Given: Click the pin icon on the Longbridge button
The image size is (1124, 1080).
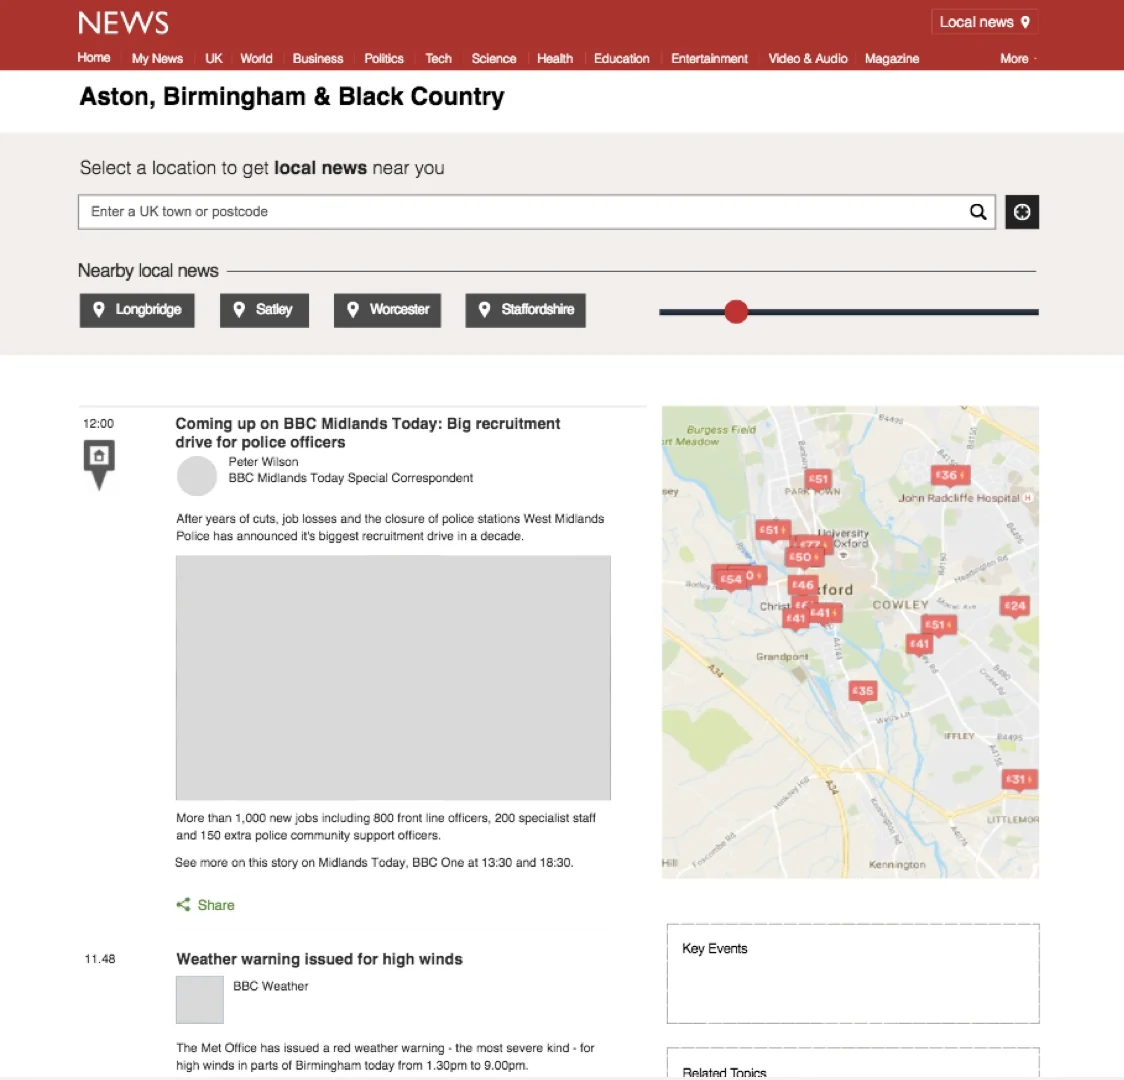Looking at the screenshot, I should (x=99, y=310).
